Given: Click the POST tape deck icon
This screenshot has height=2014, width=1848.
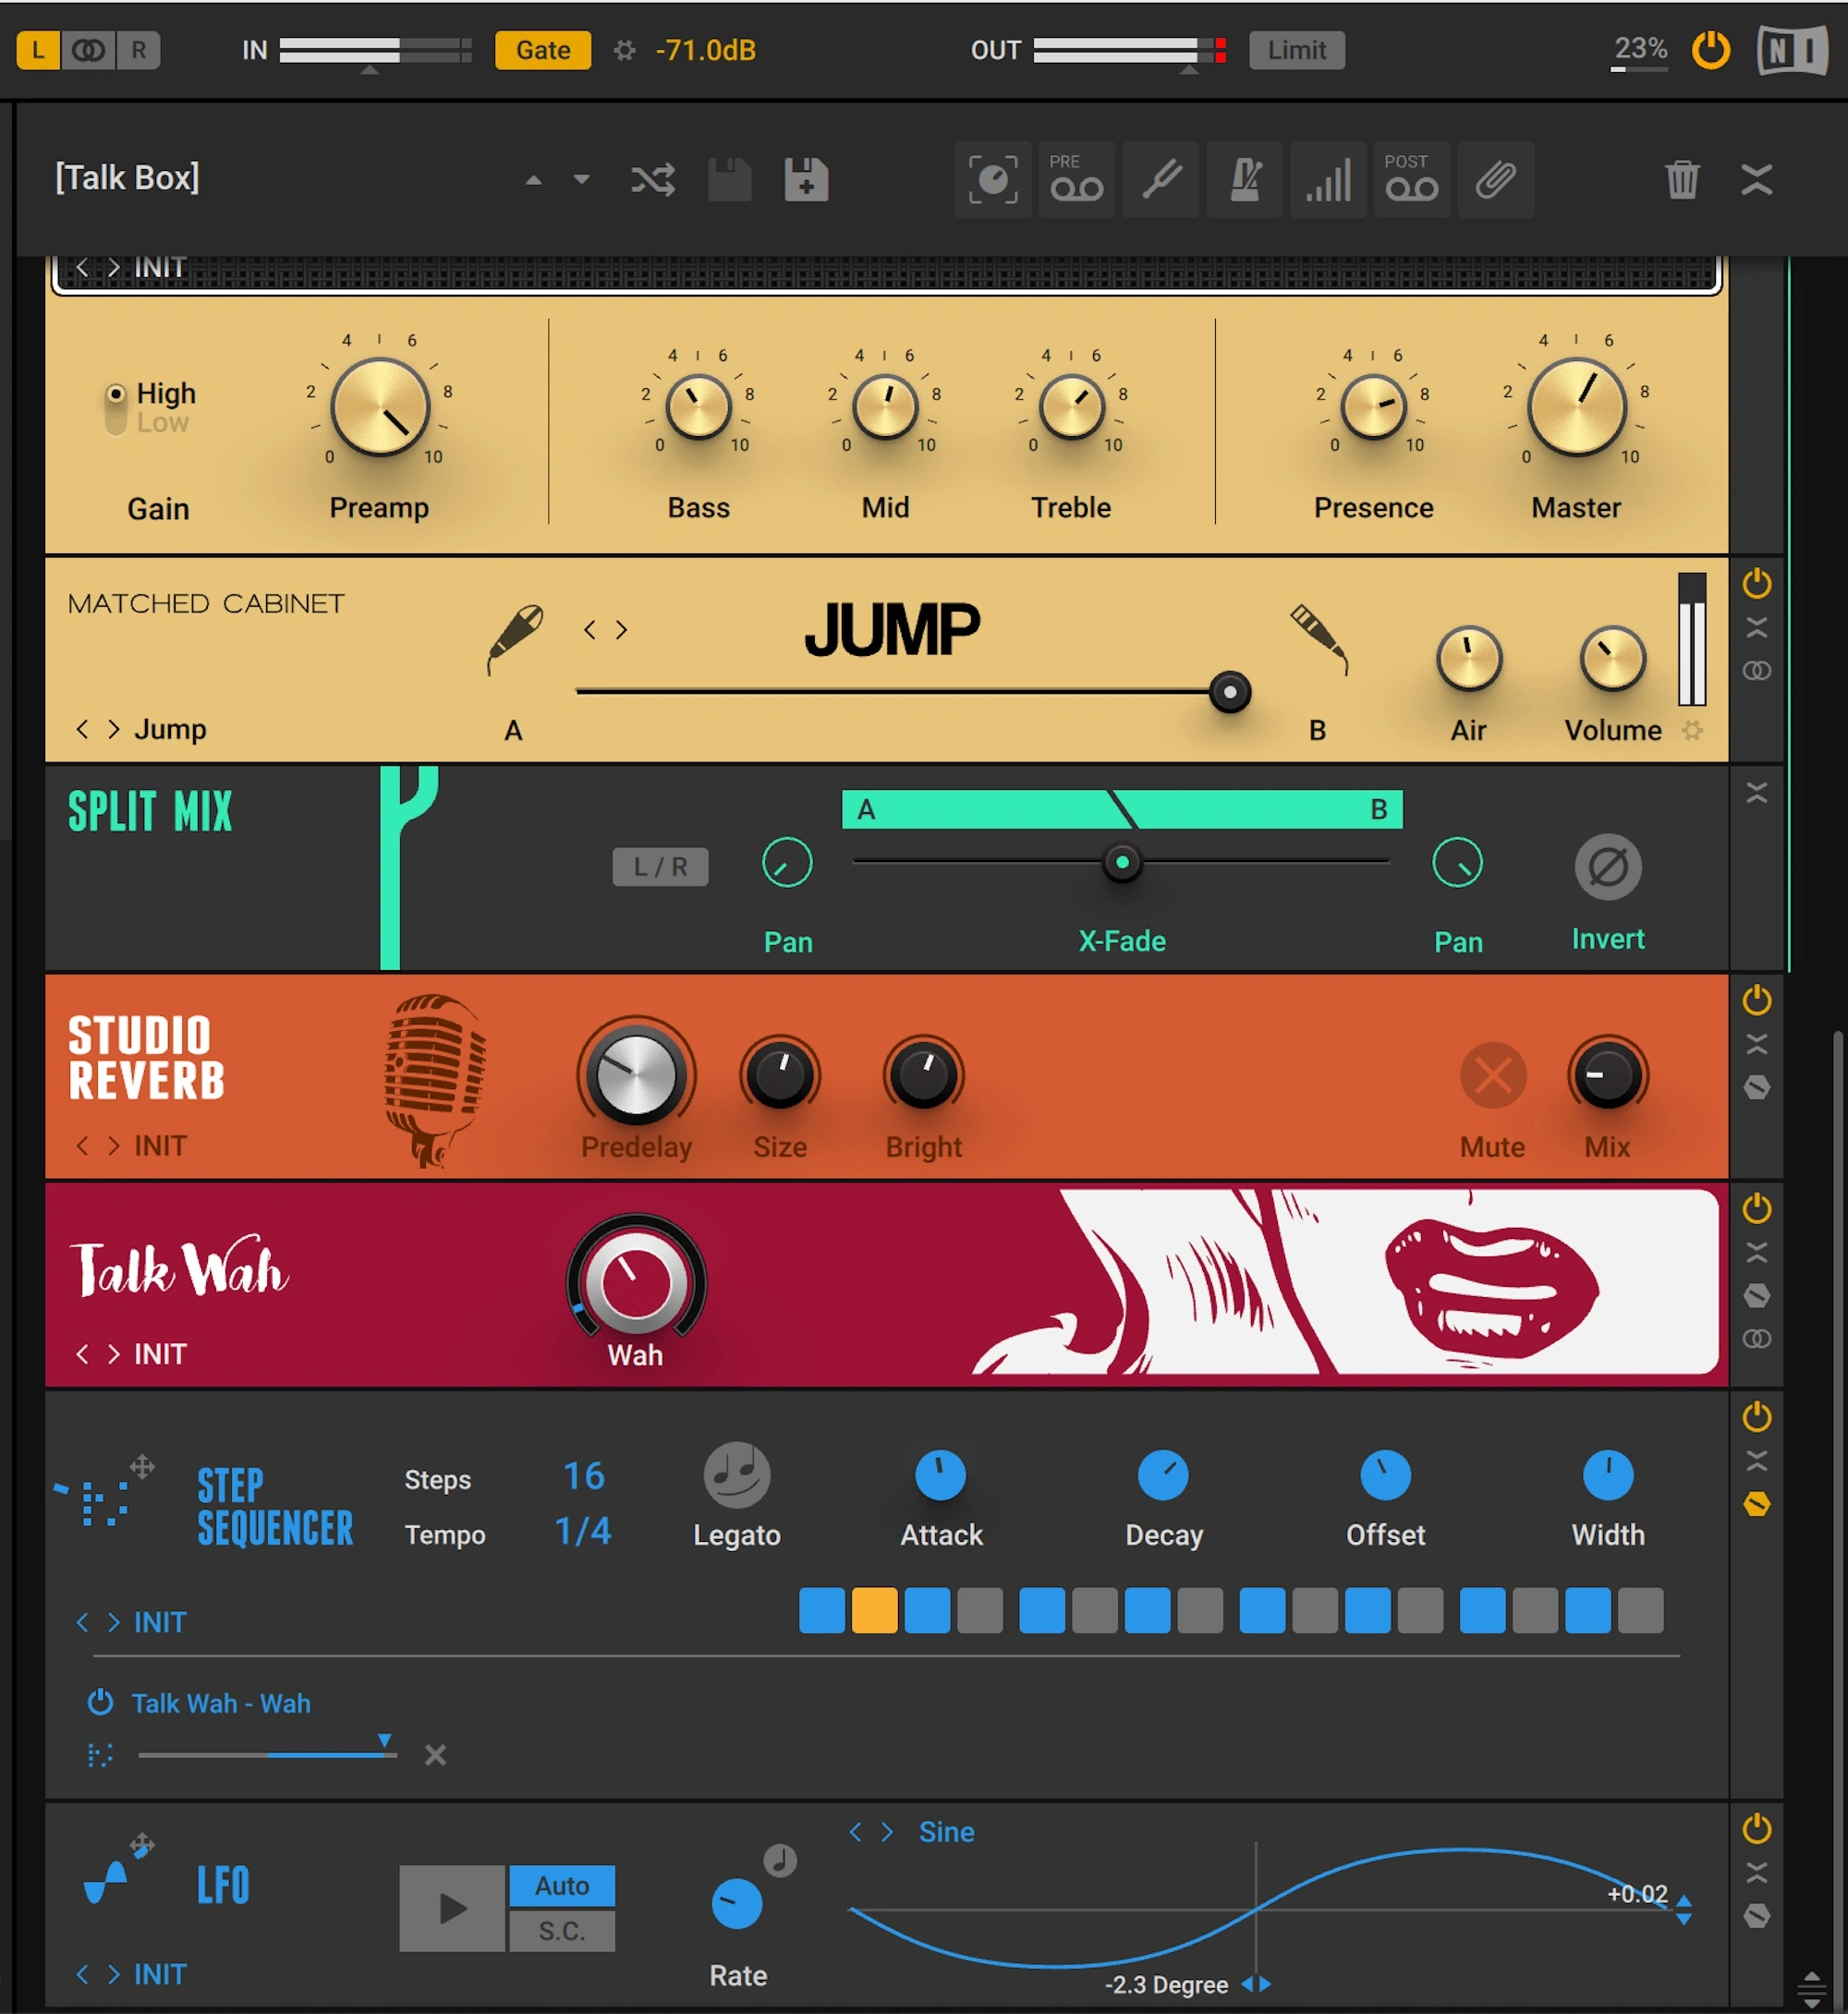Looking at the screenshot, I should (1410, 180).
